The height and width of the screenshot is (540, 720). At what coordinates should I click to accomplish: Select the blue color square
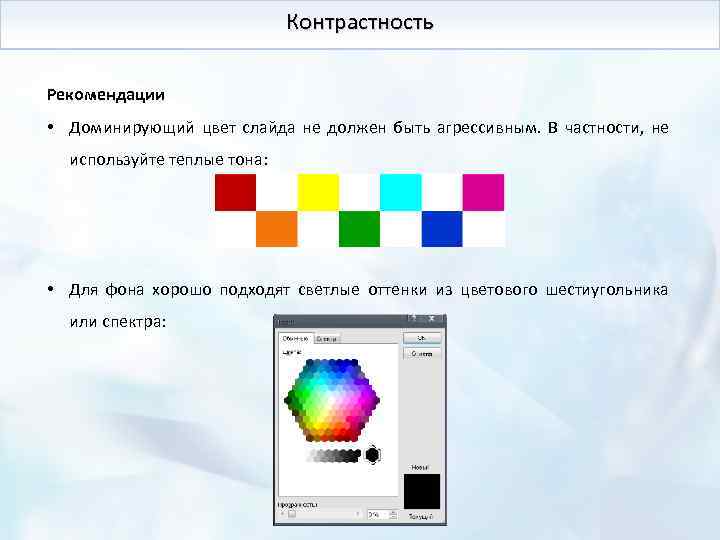coord(442,229)
